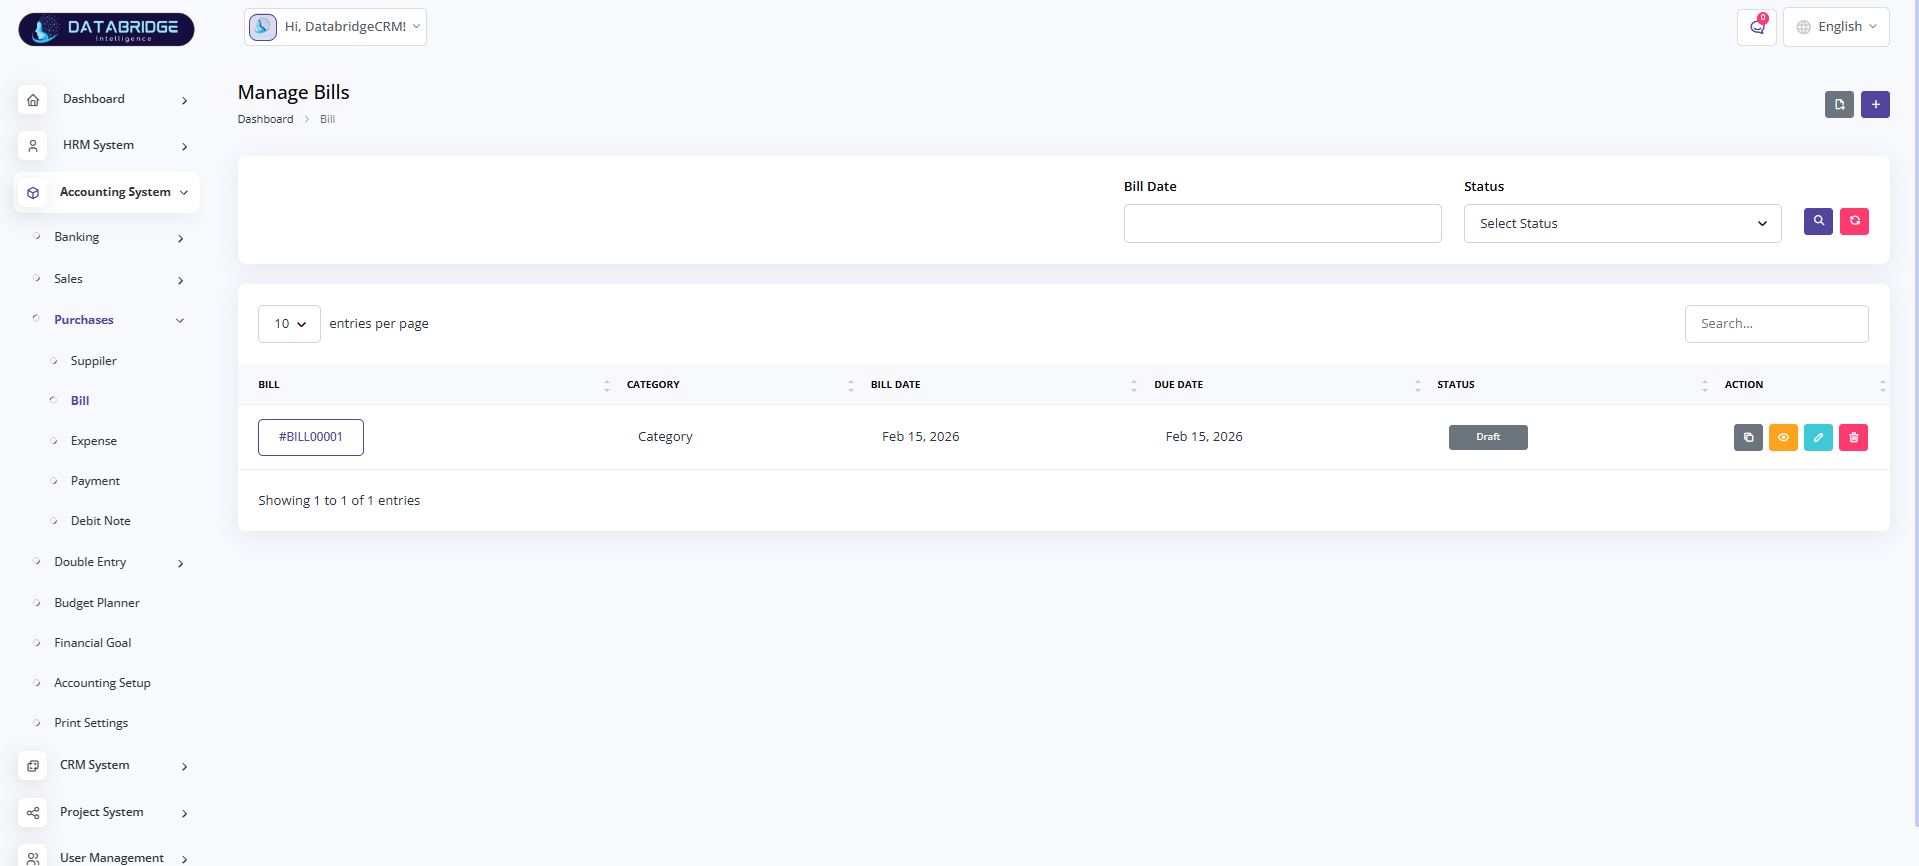Click the Dashboard breadcrumb link
The image size is (1919, 866).
[265, 119]
